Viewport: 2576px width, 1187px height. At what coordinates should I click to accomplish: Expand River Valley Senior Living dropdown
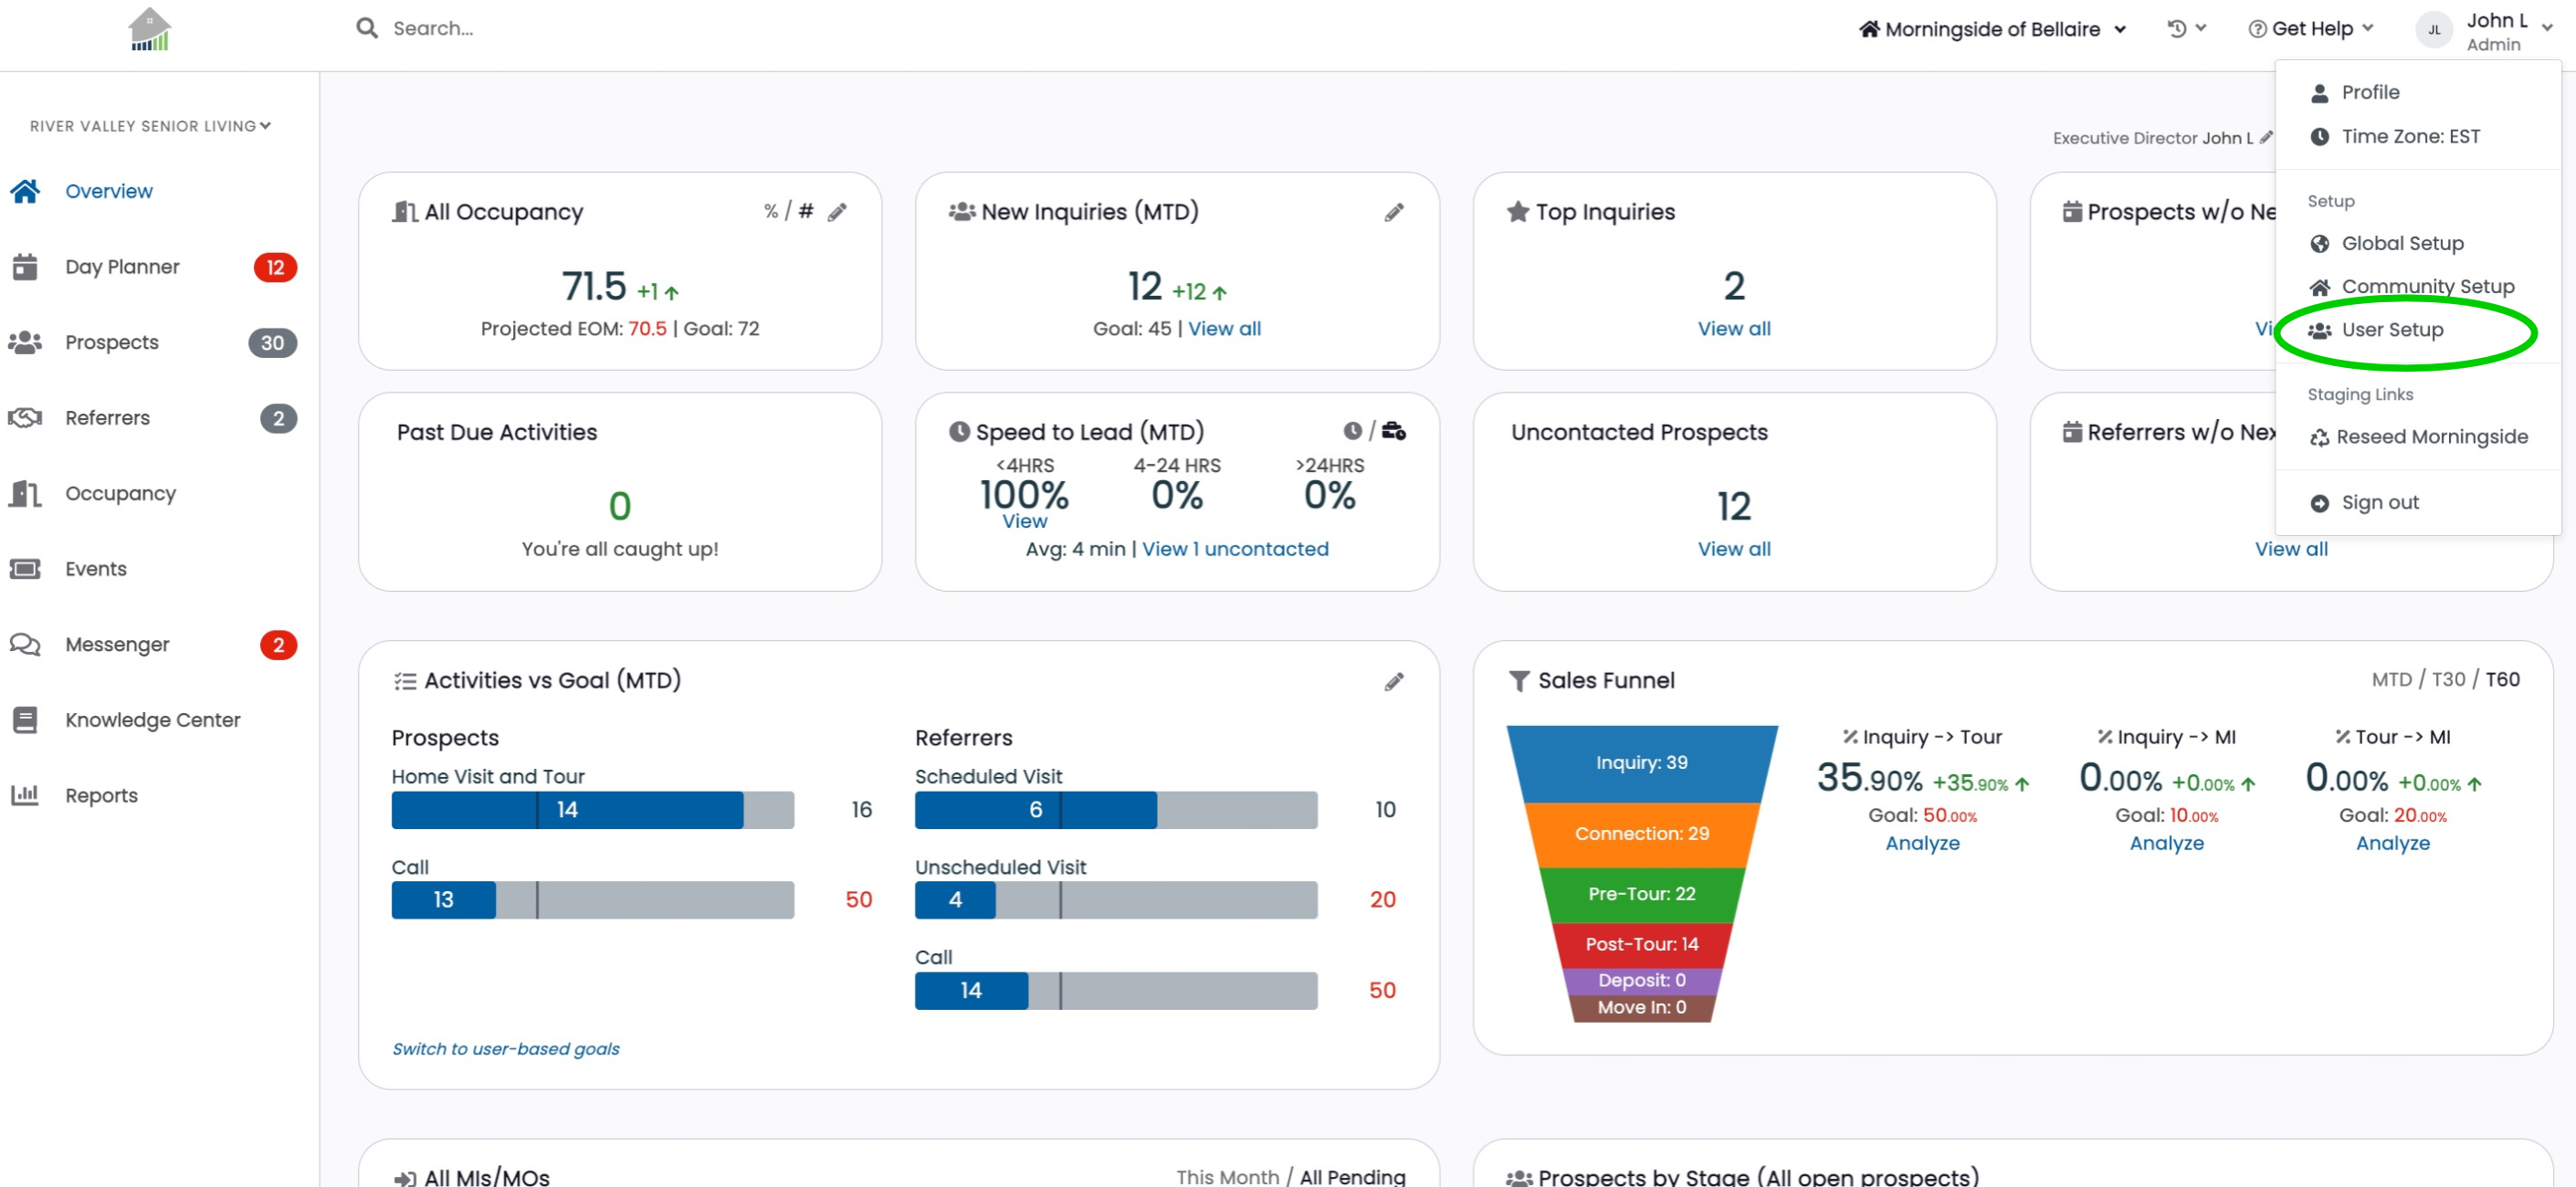point(150,126)
